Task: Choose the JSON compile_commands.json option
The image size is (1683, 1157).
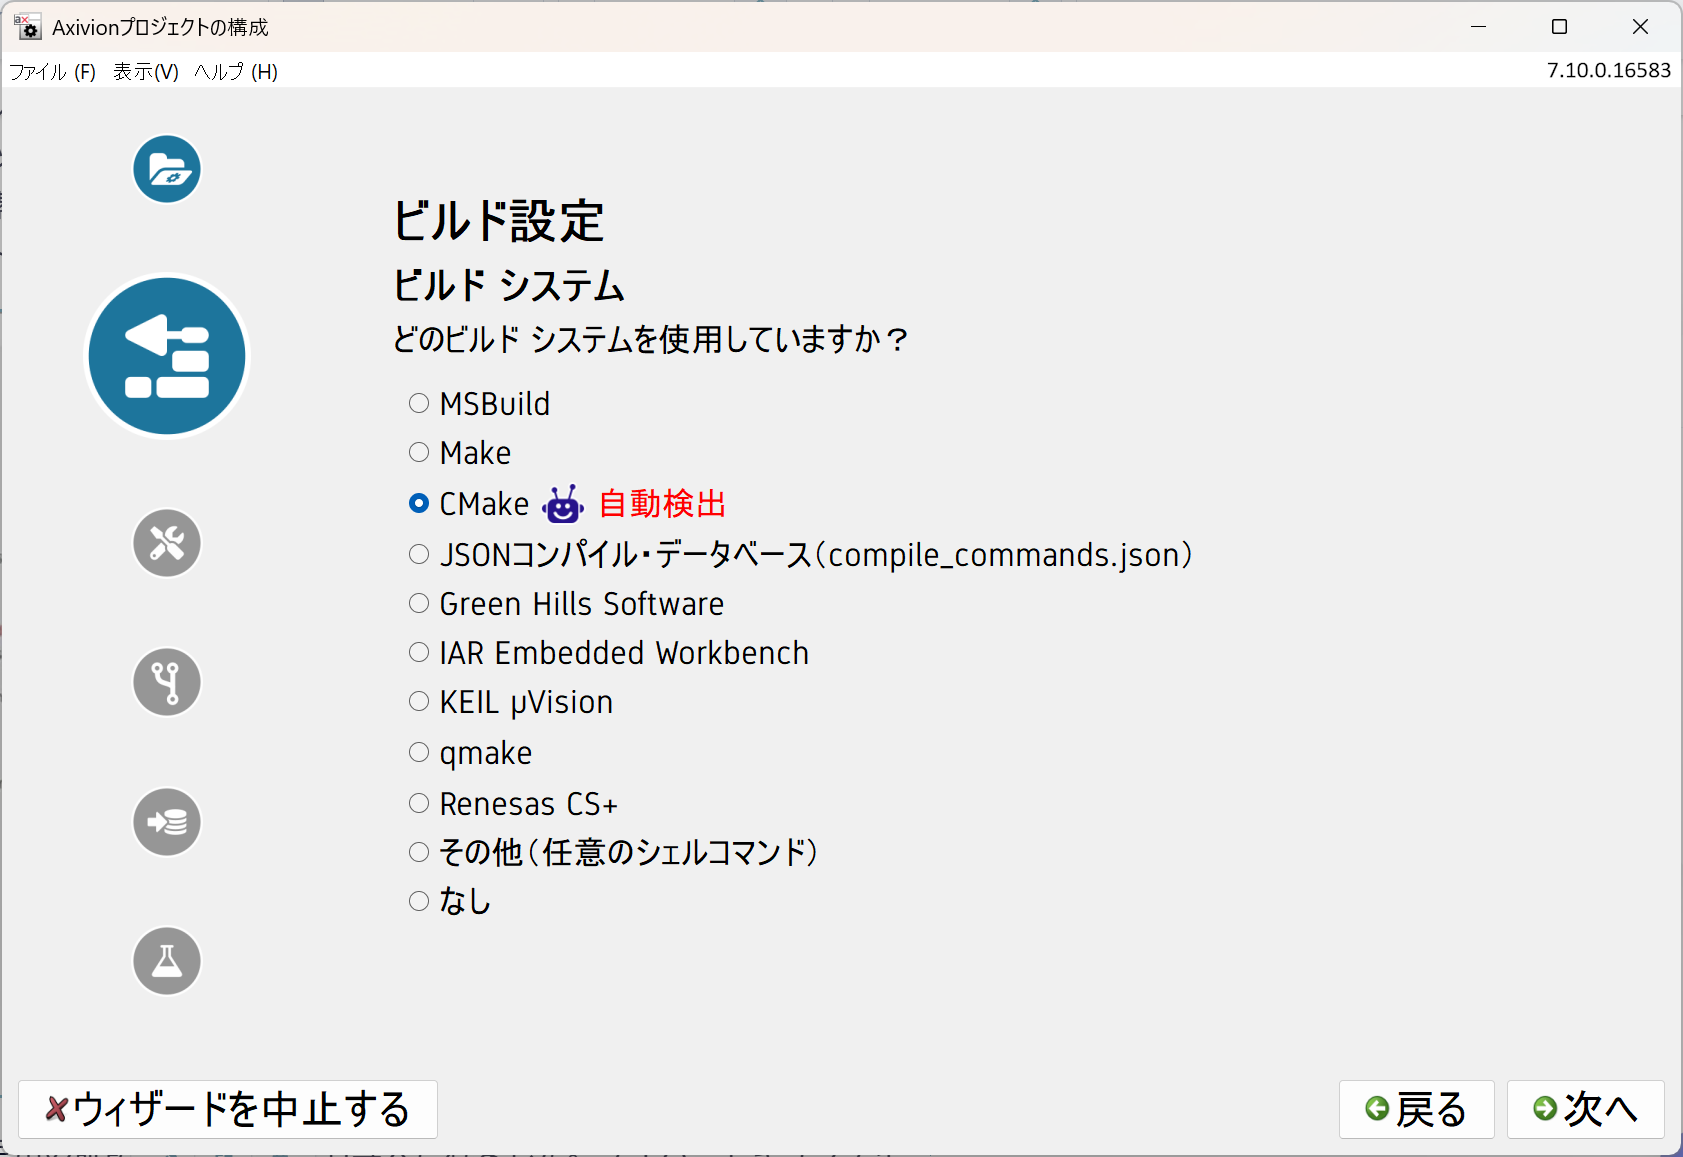Action: pyautogui.click(x=419, y=554)
